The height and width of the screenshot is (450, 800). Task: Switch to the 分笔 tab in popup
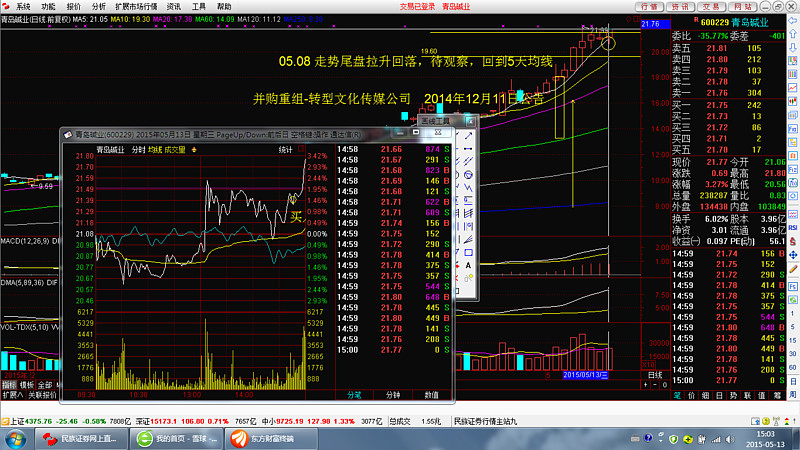(353, 394)
